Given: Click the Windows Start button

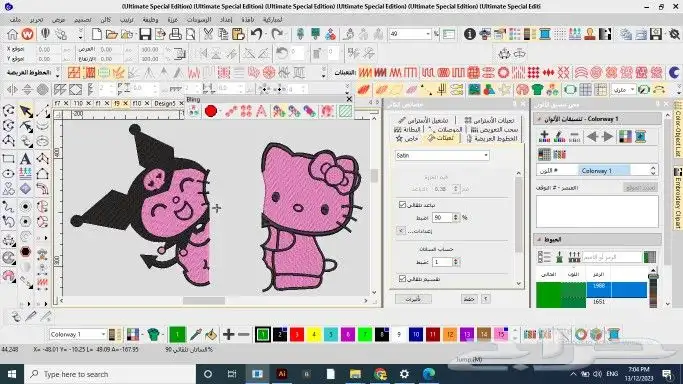Looking at the screenshot, I should click(x=12, y=374).
